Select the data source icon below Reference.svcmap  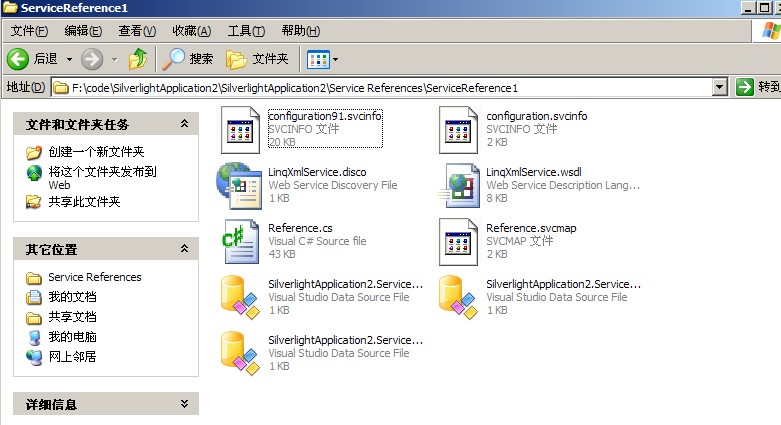pyautogui.click(x=458, y=297)
